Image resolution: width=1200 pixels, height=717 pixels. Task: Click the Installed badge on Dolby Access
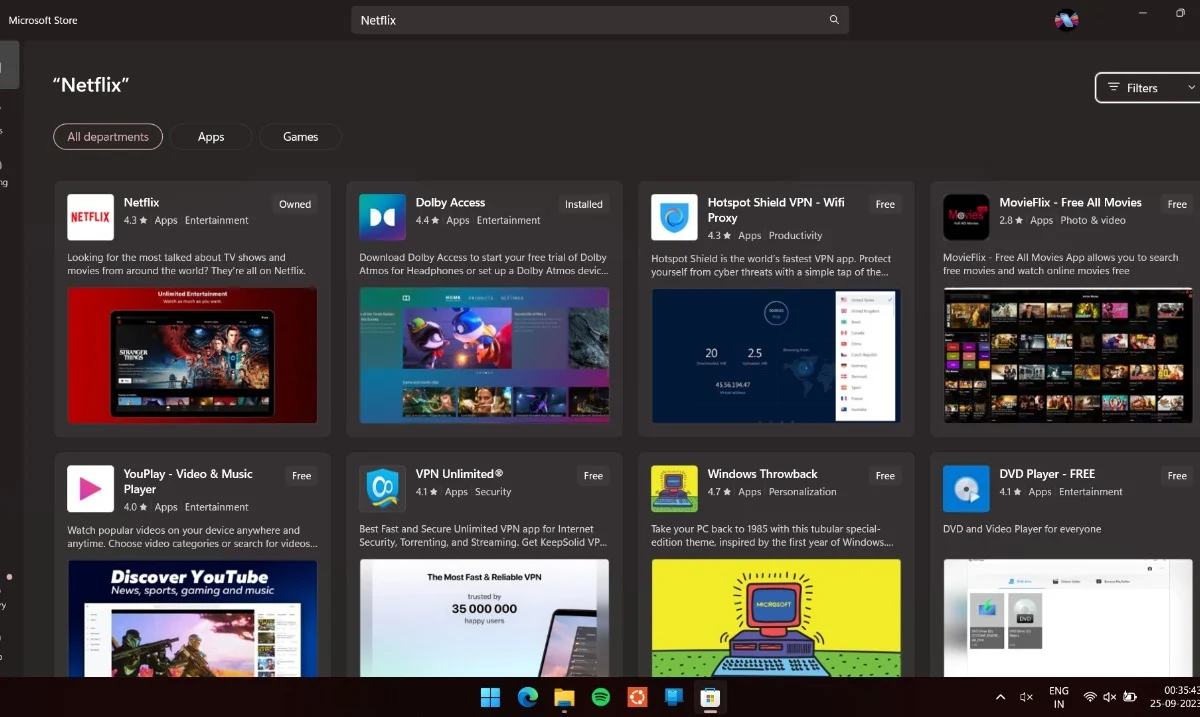(x=583, y=204)
